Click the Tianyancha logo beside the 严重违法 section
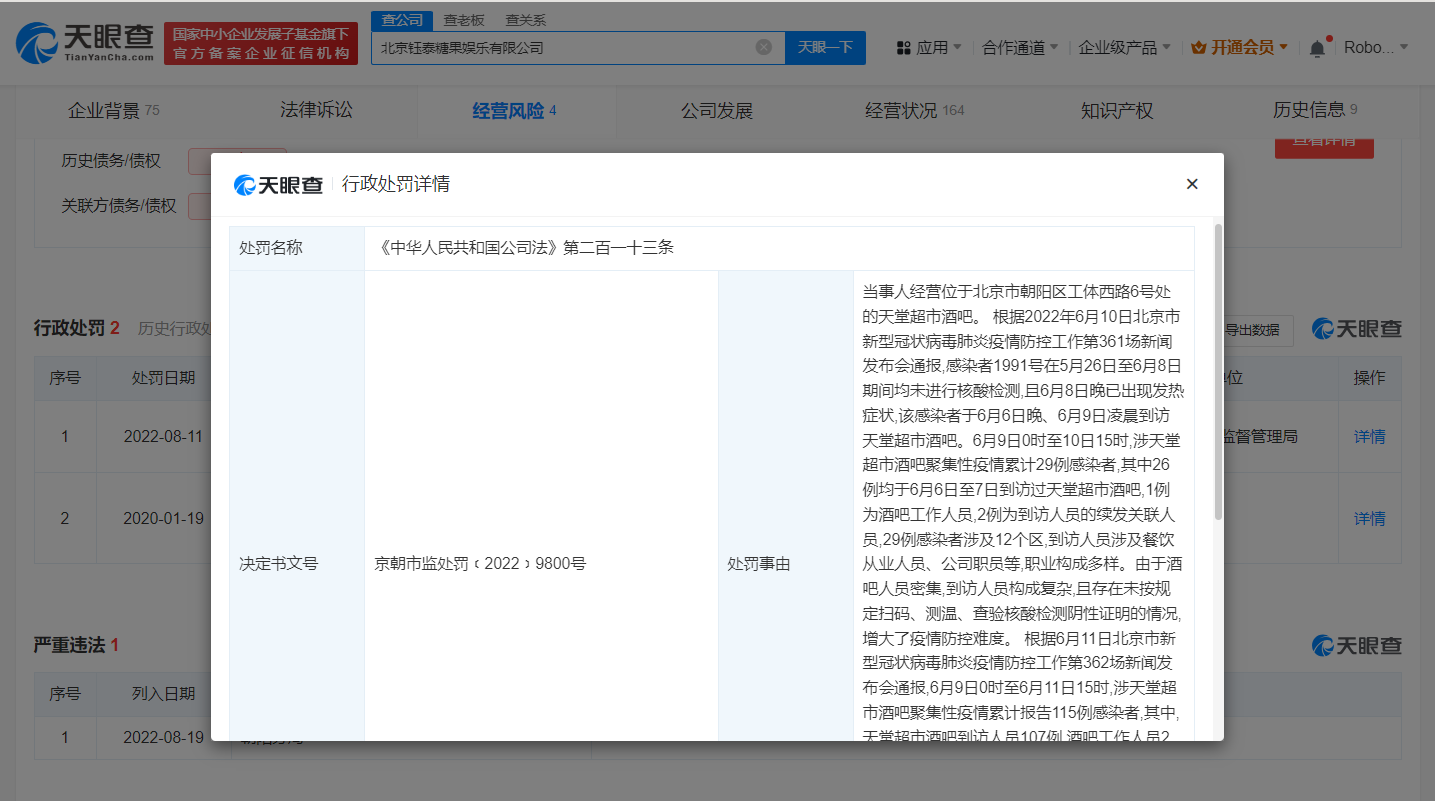 click(1356, 645)
